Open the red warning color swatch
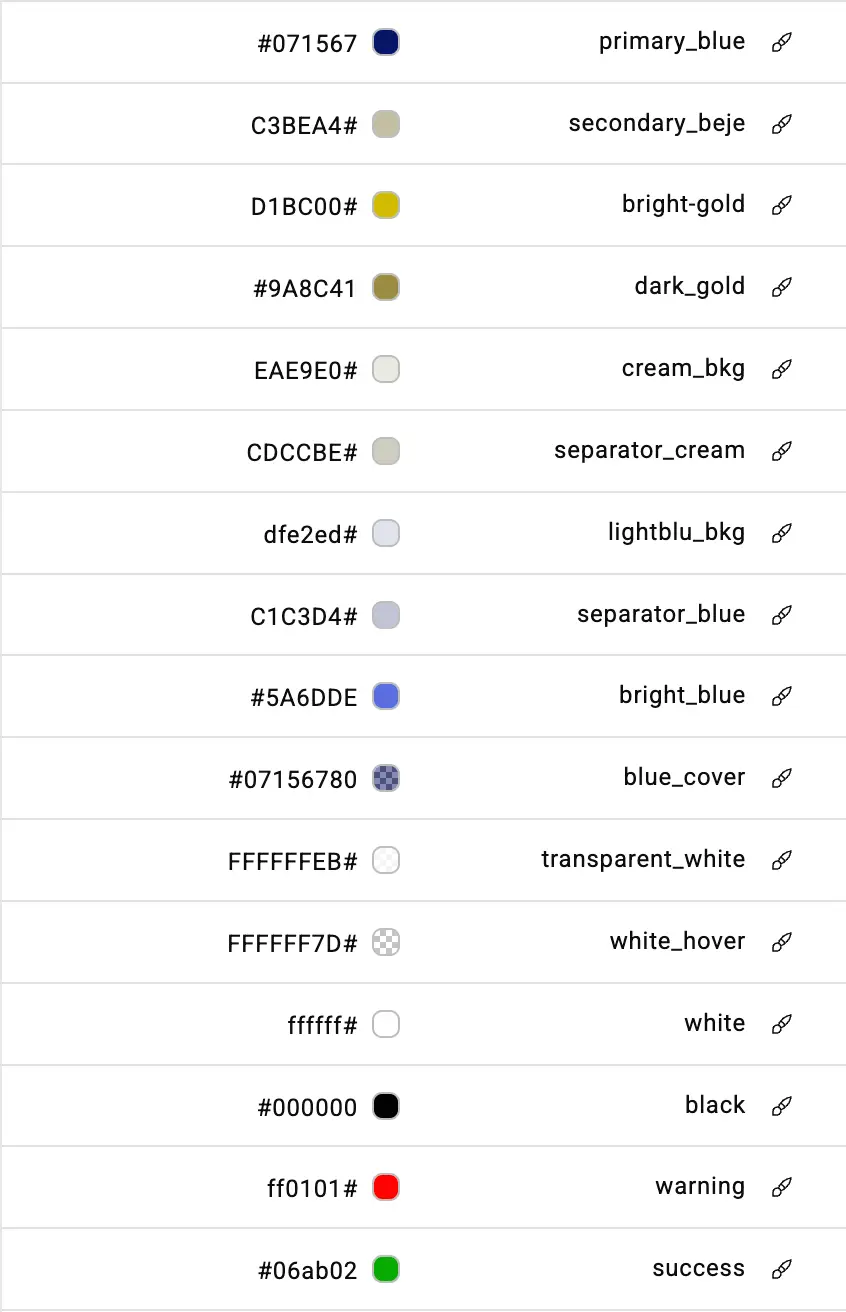 pos(386,1188)
